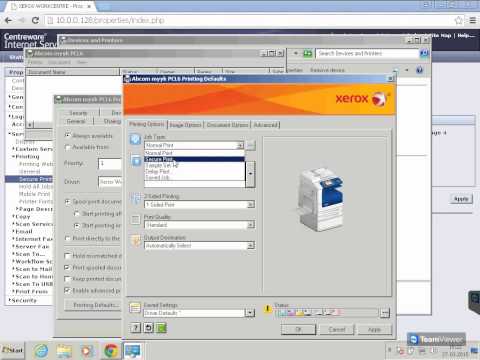Open Internet Explorer from the taskbar

click(41, 351)
